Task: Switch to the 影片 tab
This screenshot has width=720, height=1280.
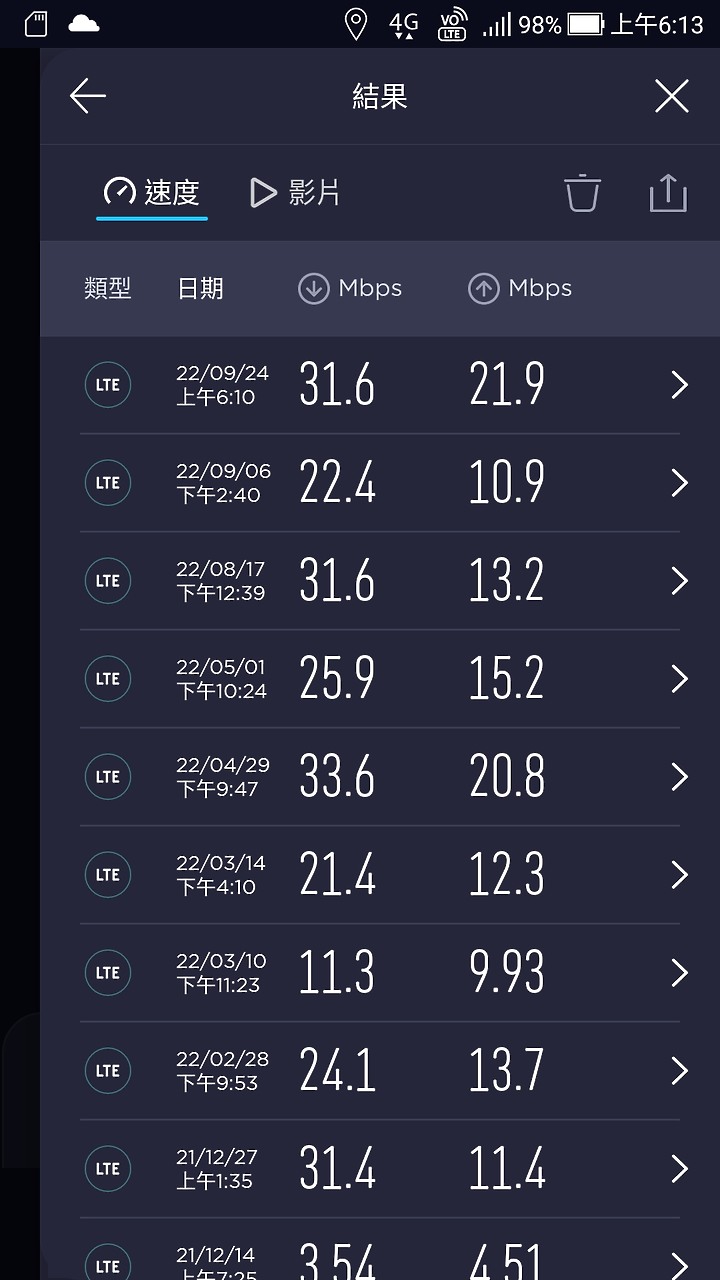Action: (295, 192)
